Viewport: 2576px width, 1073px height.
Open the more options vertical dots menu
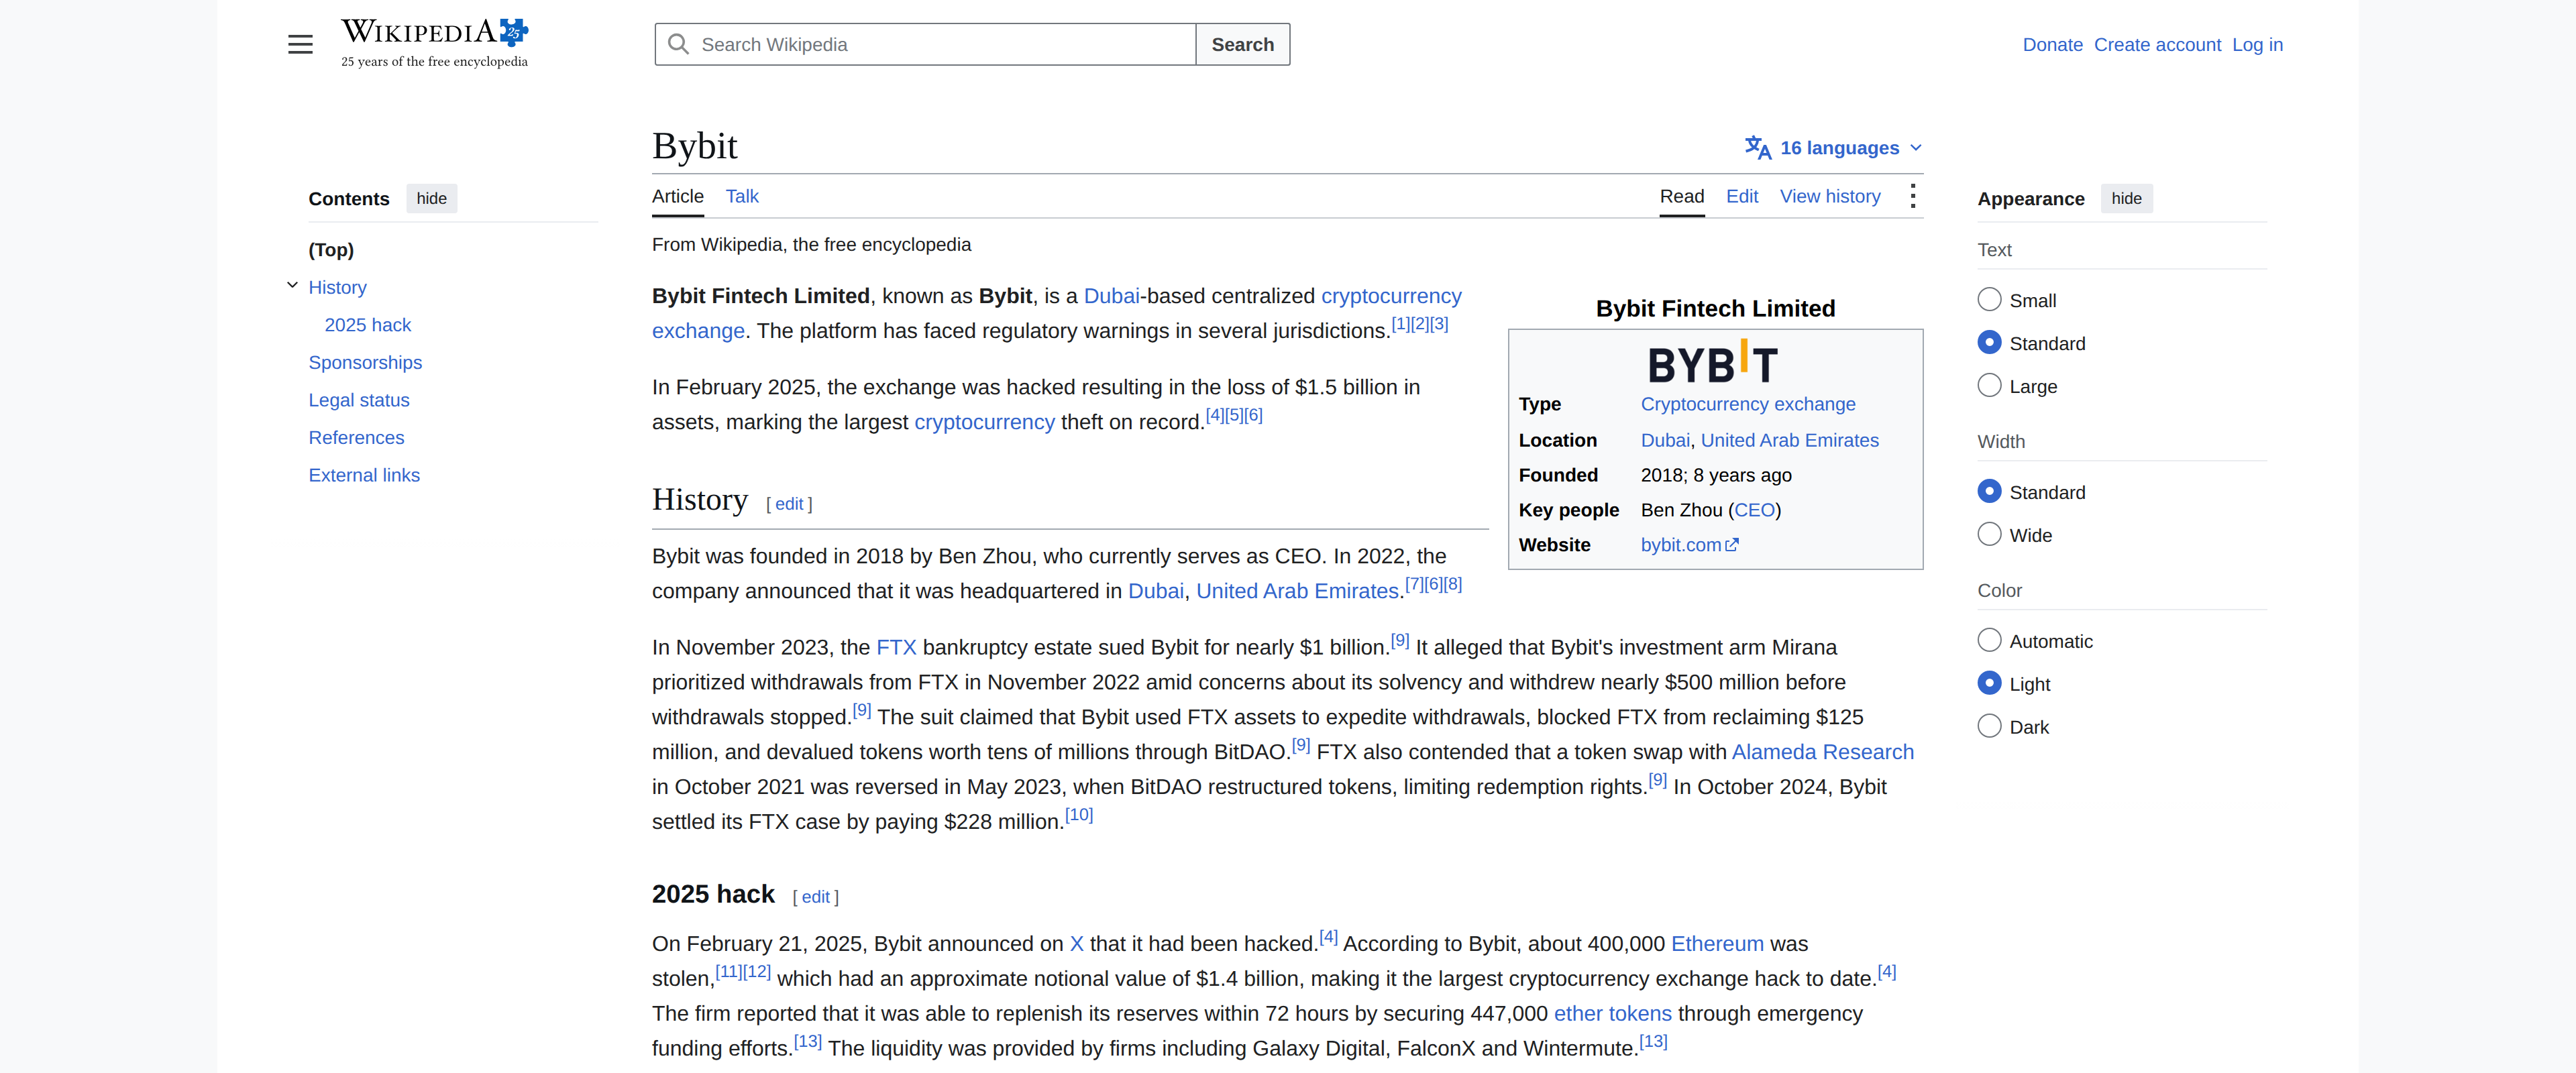click(x=1912, y=196)
